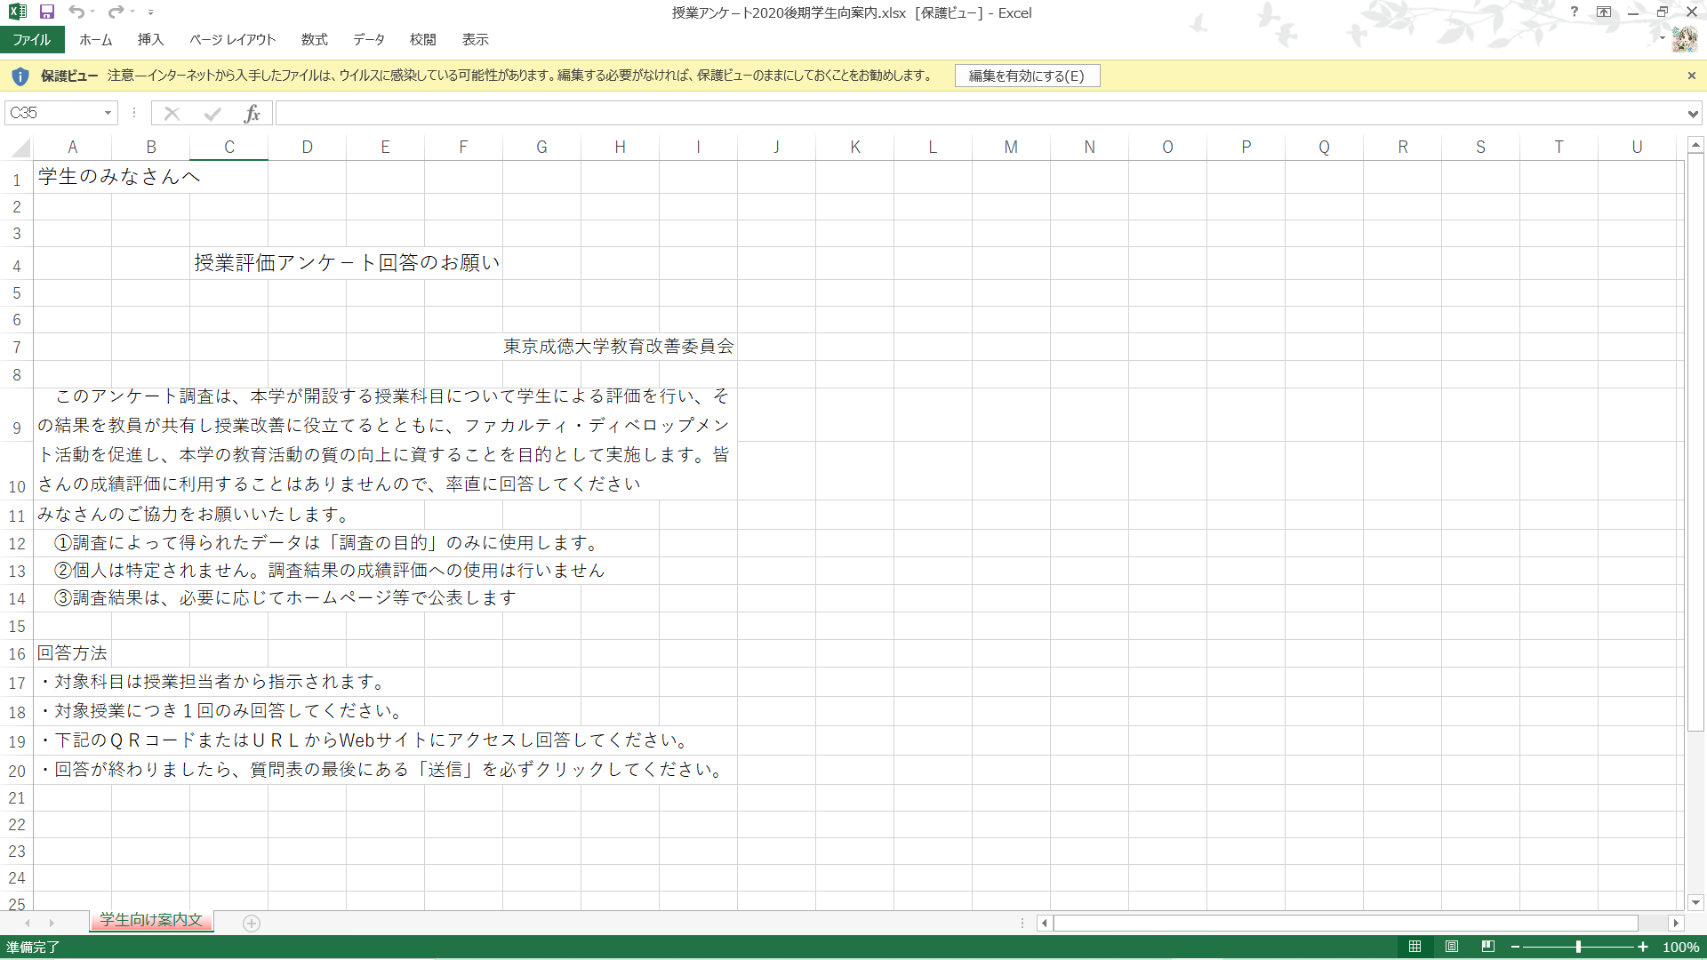Switch to Page Layout view
This screenshot has height=960, width=1707.
(x=1451, y=947)
